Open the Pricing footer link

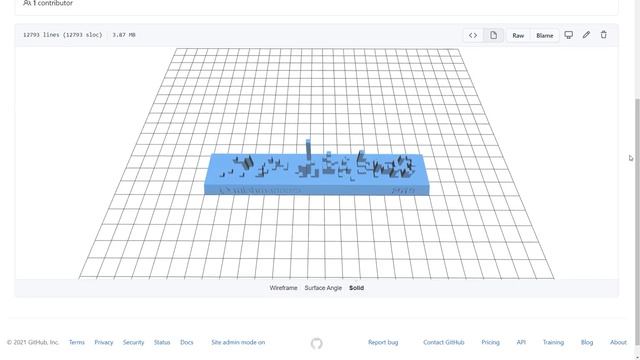[x=490, y=342]
